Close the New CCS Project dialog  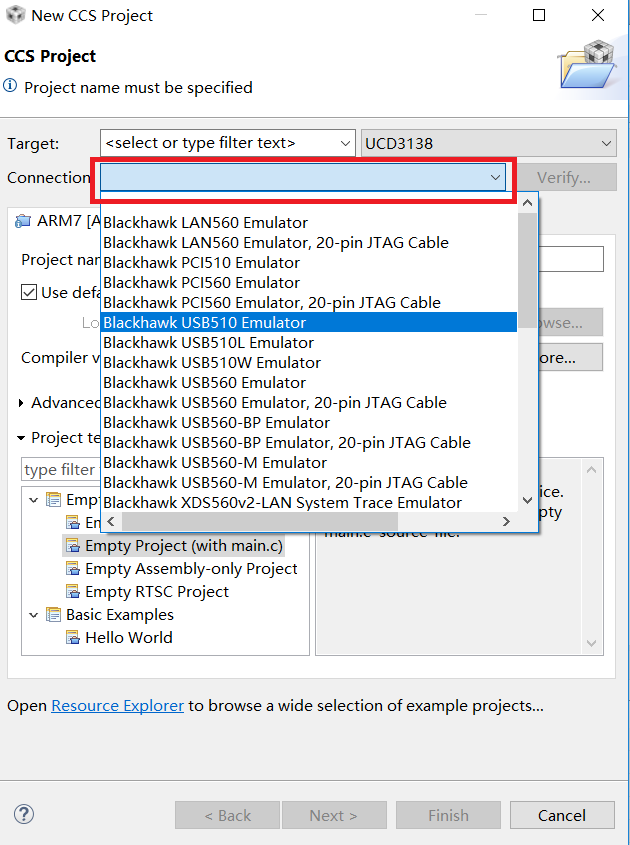598,15
